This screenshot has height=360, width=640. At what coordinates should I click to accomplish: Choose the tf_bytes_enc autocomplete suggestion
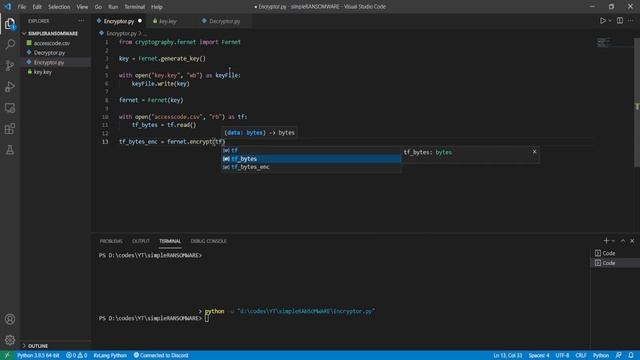[x=311, y=167]
